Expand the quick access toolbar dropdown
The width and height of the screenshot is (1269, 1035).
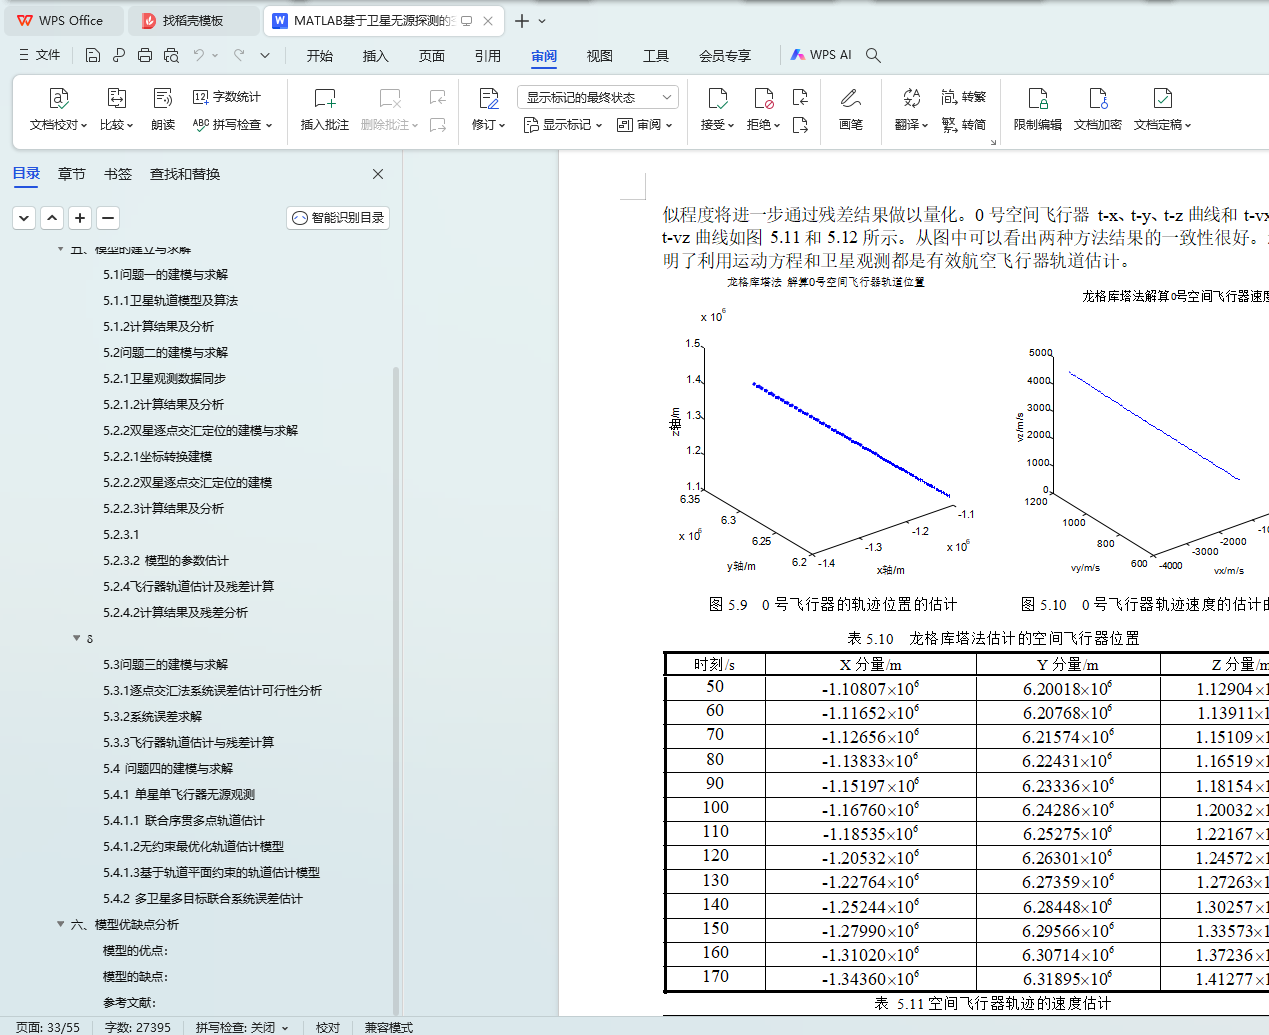tap(265, 55)
